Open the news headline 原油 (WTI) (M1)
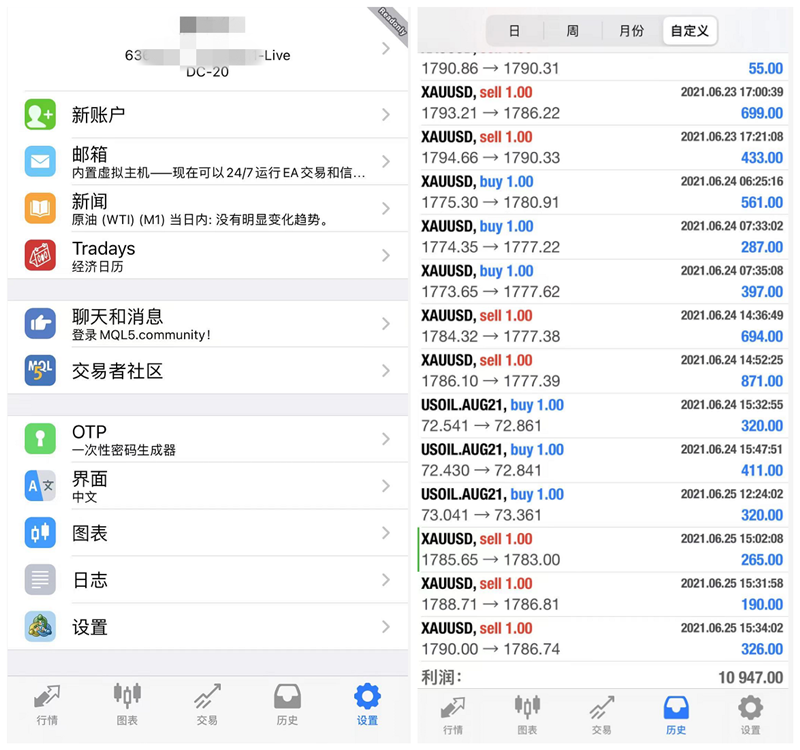 [200, 220]
